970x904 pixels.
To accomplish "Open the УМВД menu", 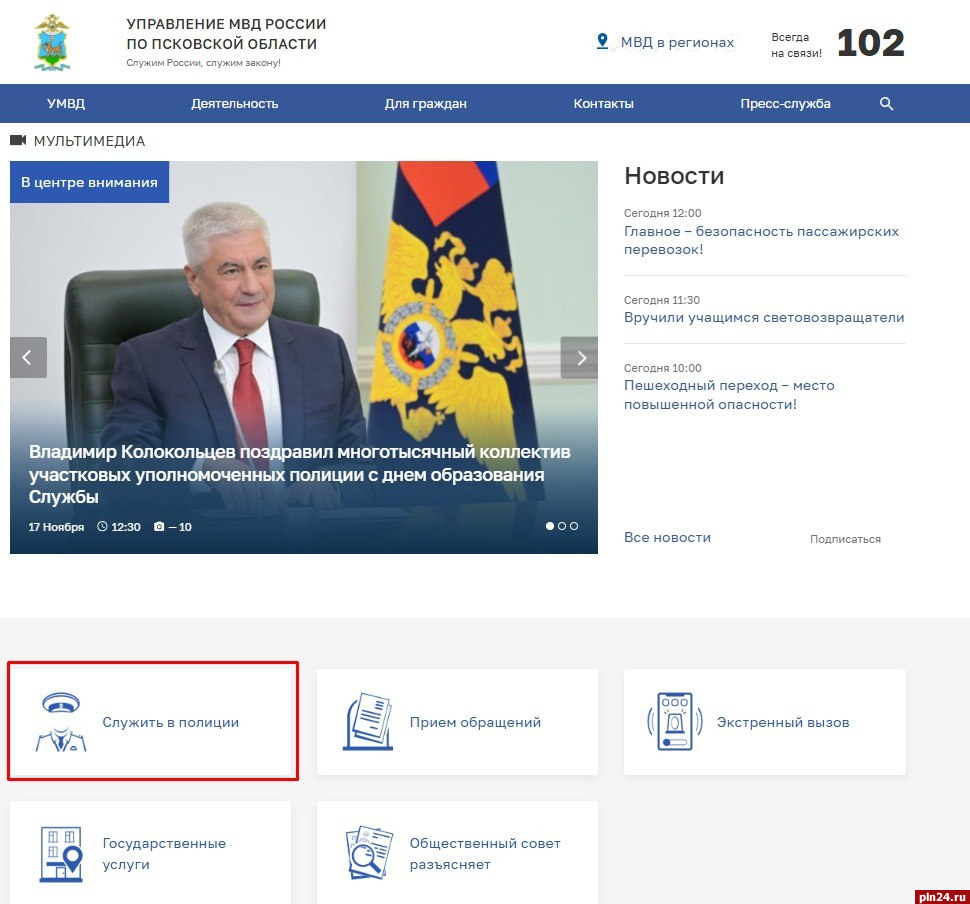I will [66, 104].
